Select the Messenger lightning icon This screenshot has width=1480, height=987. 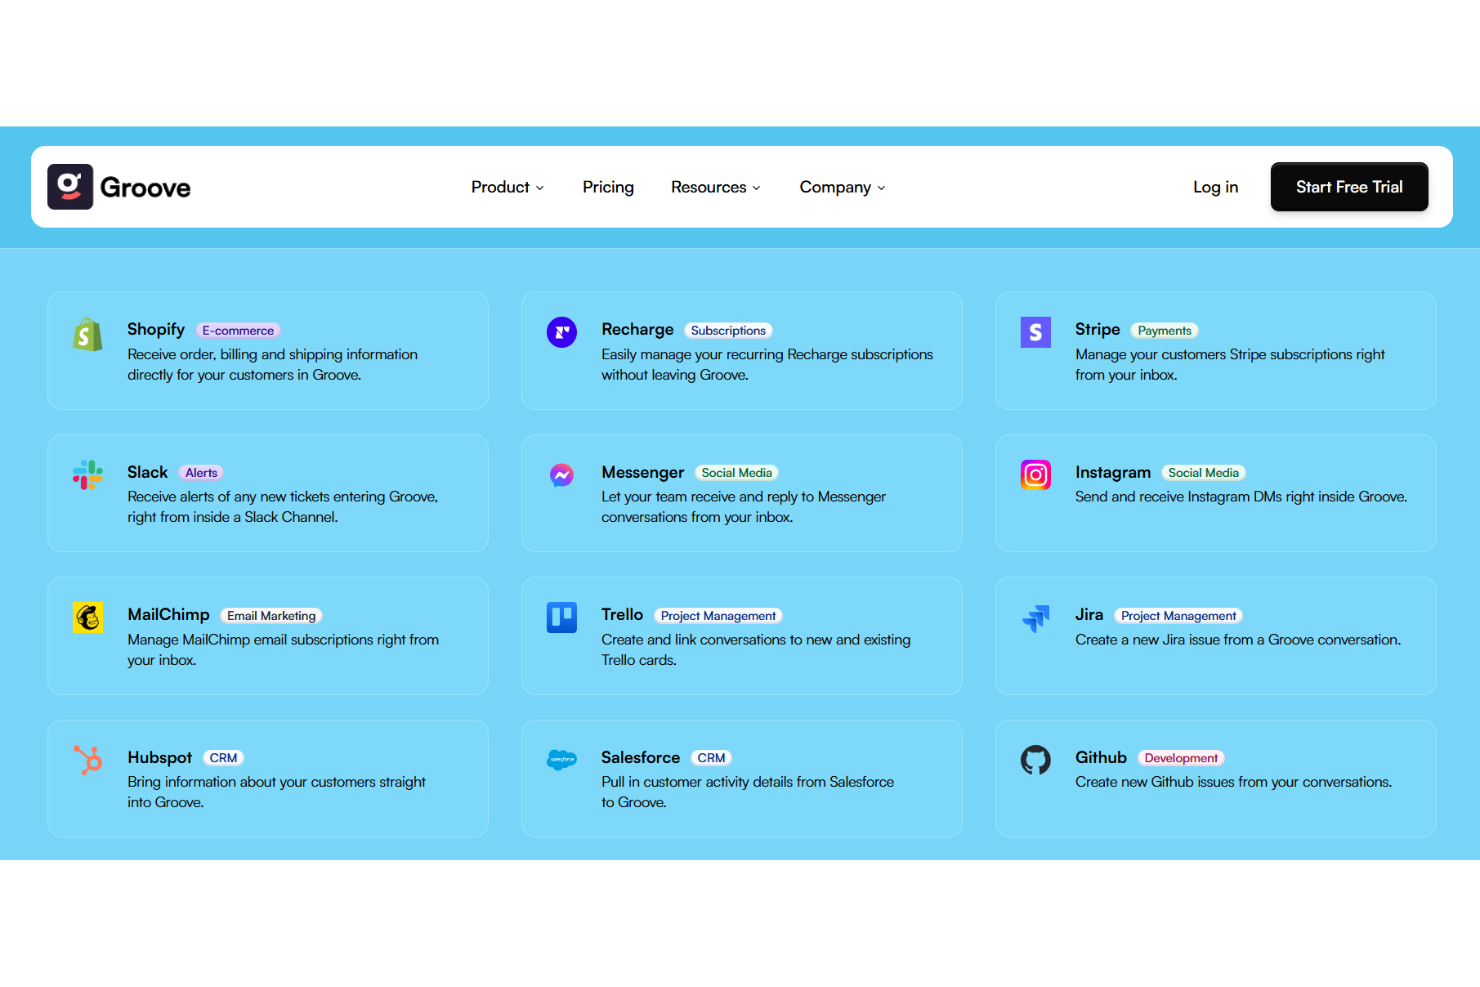(x=561, y=475)
